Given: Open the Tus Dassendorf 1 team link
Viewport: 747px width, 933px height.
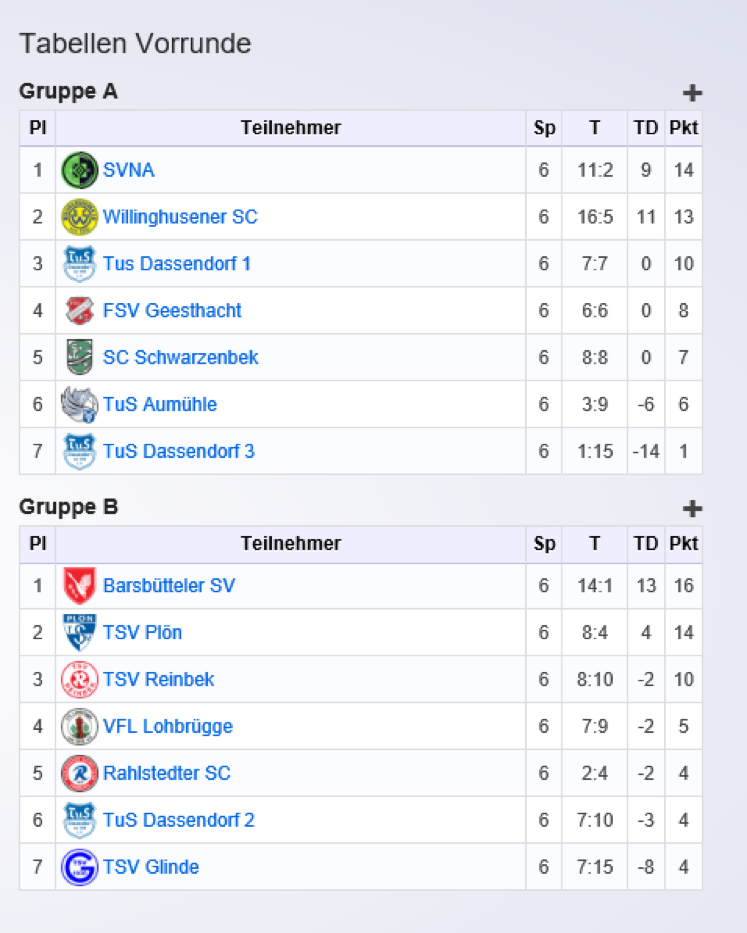Looking at the screenshot, I should [x=177, y=264].
